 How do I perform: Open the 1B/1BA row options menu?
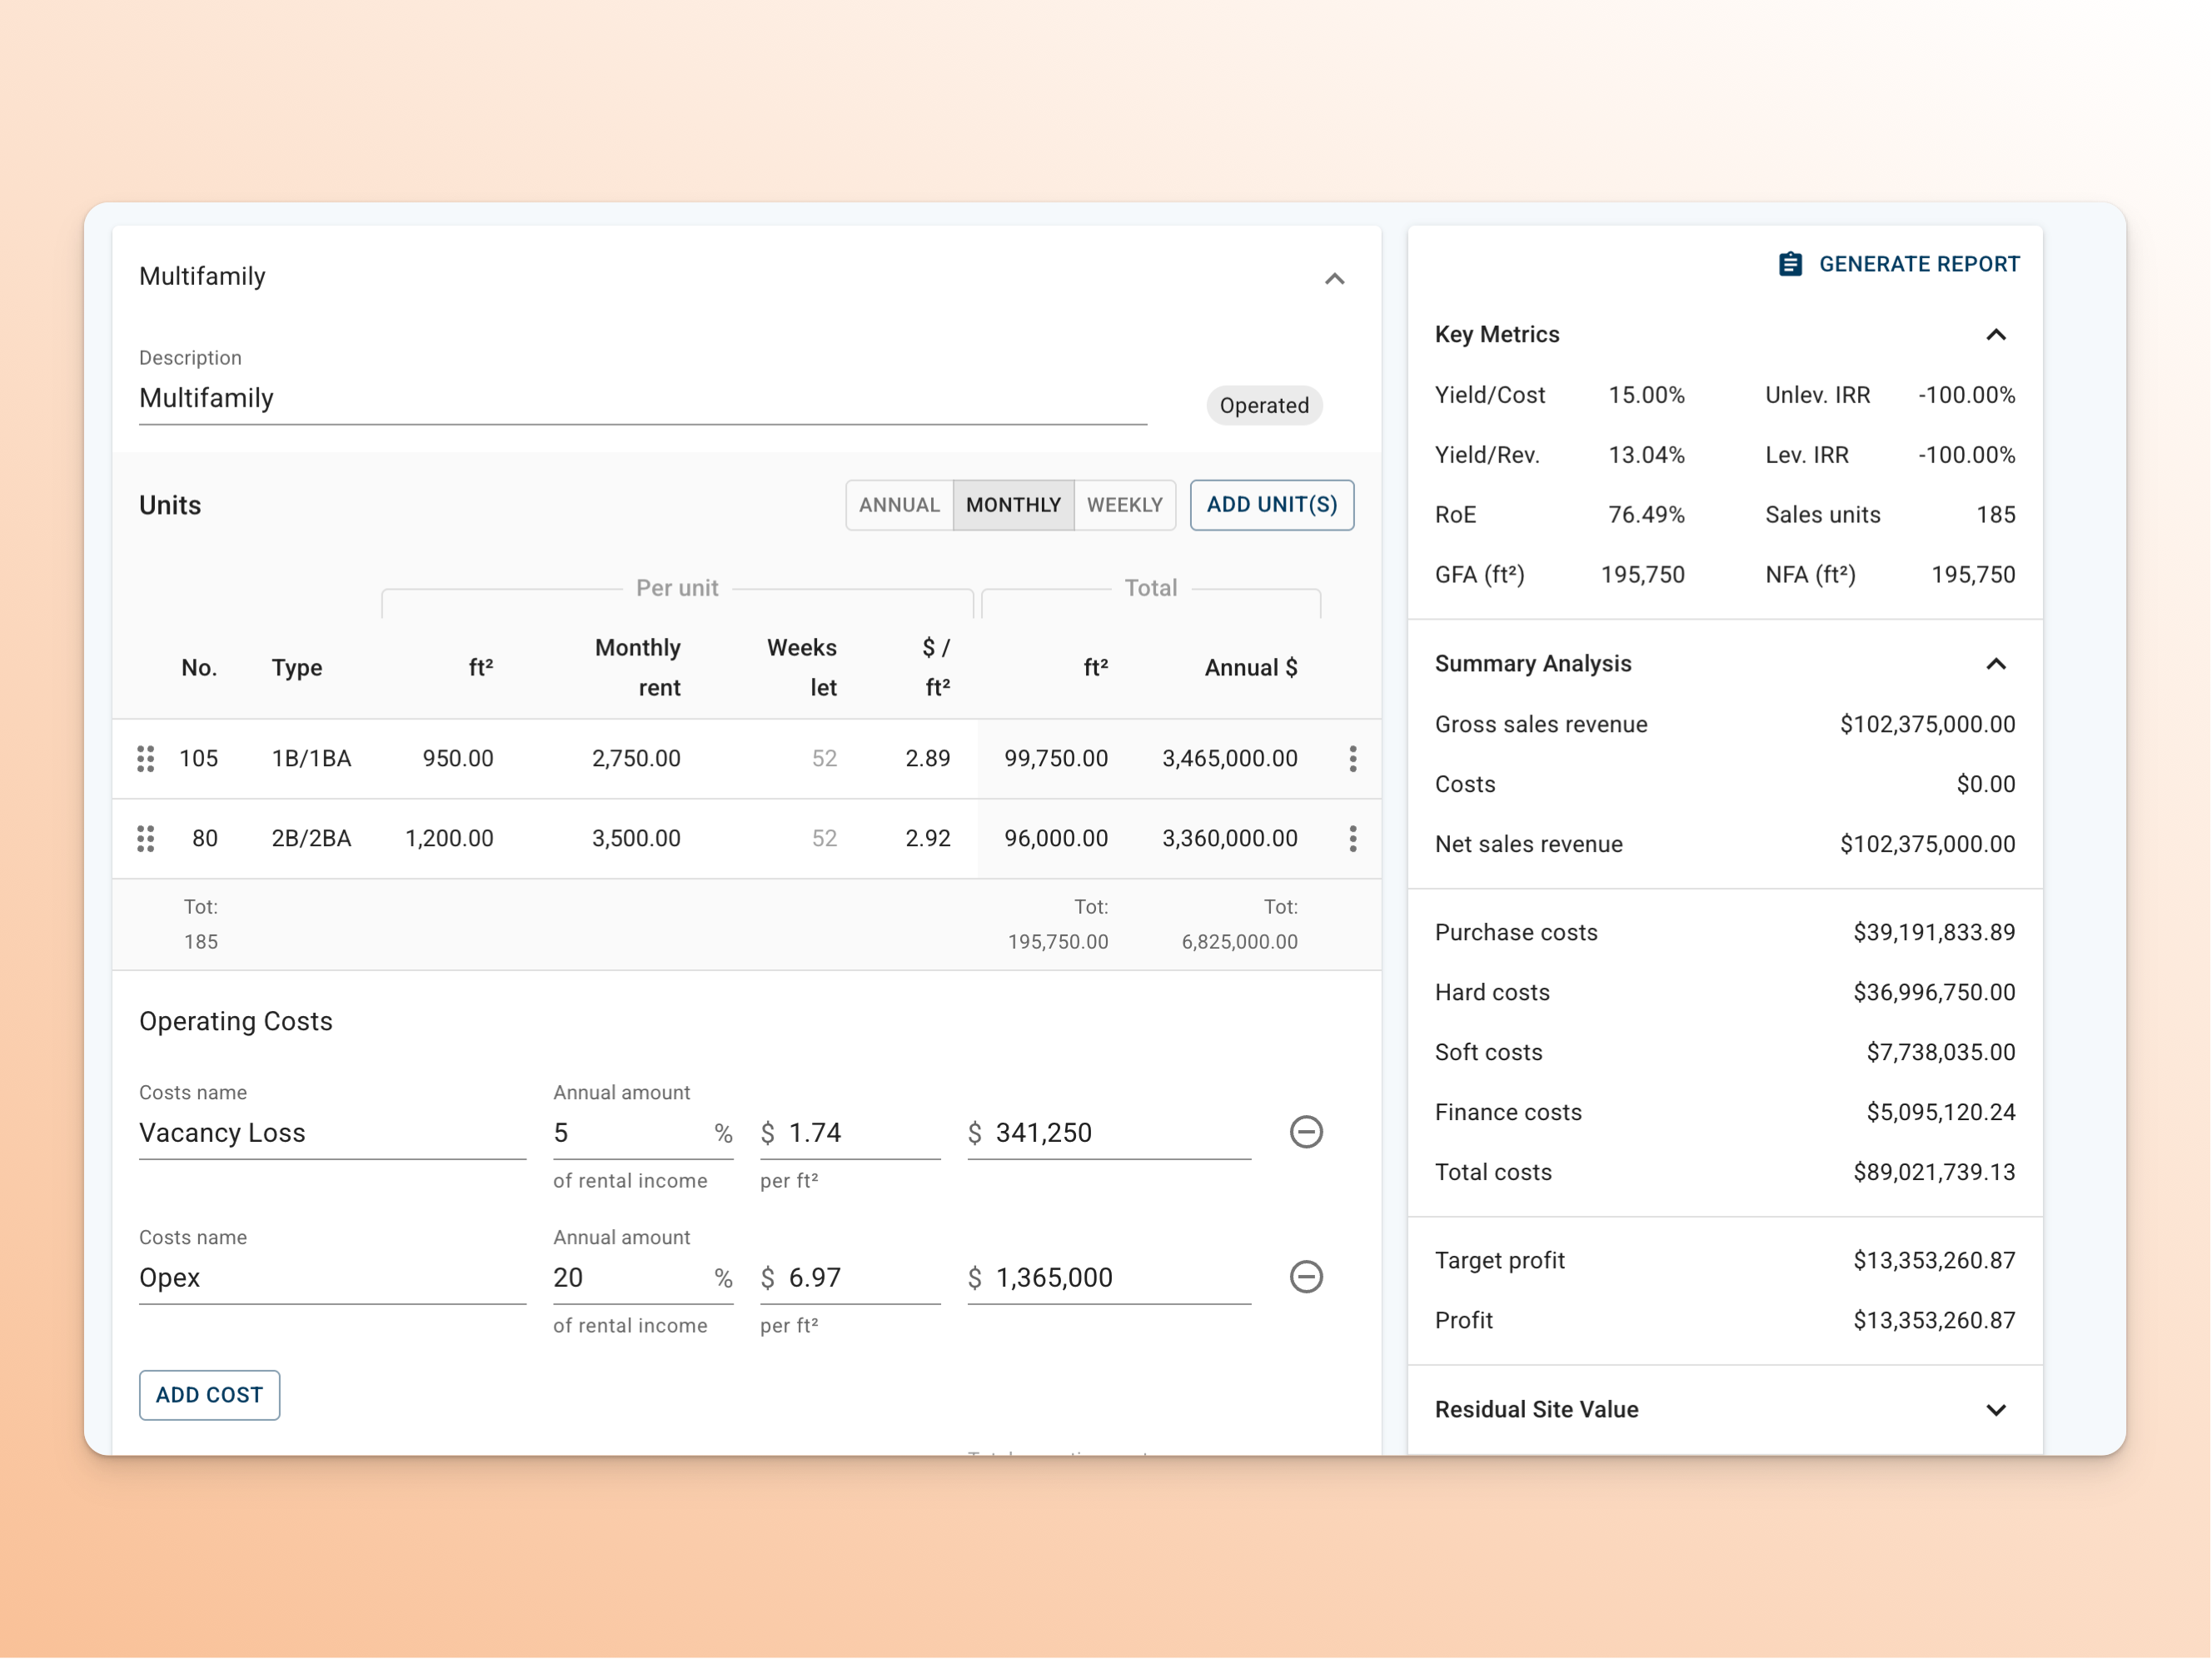point(1353,759)
